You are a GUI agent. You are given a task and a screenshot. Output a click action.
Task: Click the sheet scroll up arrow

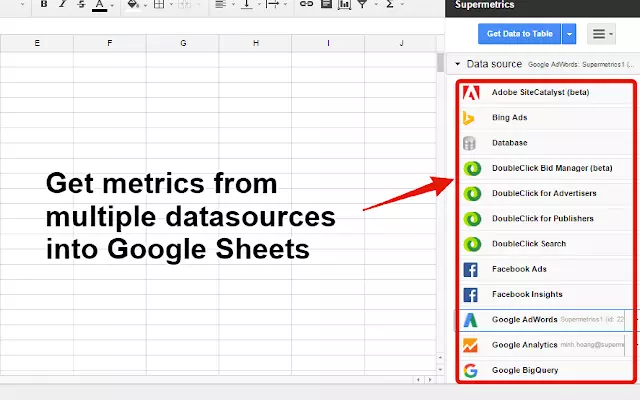(440, 358)
